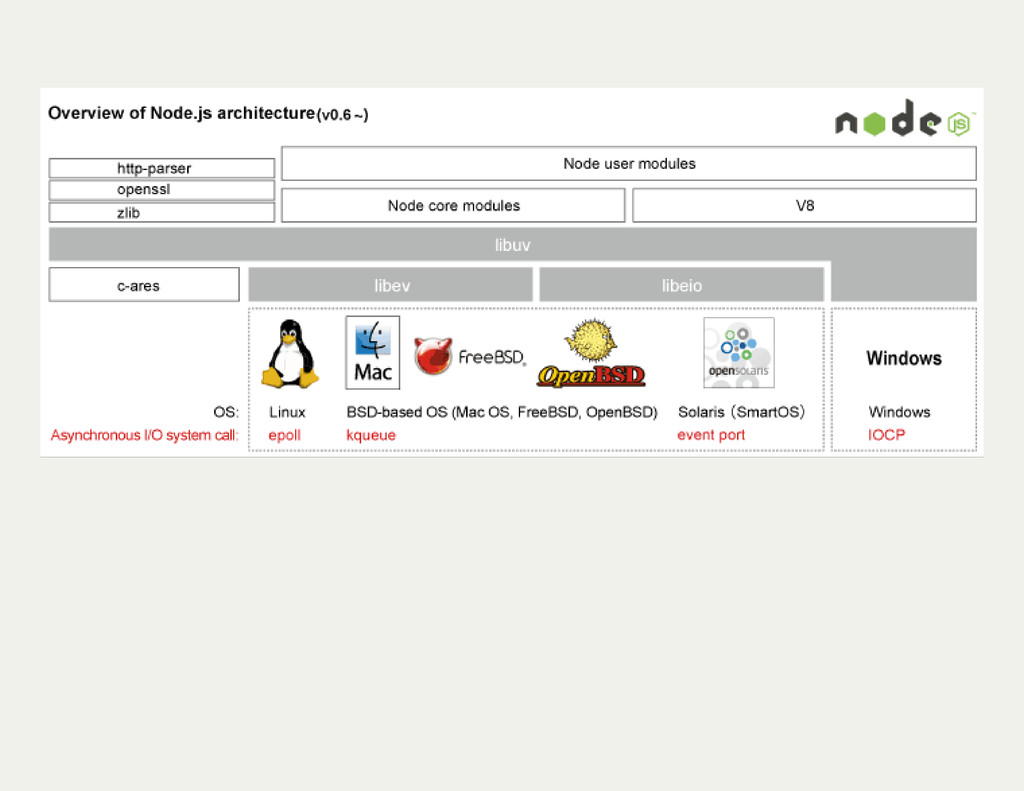The width and height of the screenshot is (1024, 791).
Task: Click the Node core modules box
Action: 453,205
